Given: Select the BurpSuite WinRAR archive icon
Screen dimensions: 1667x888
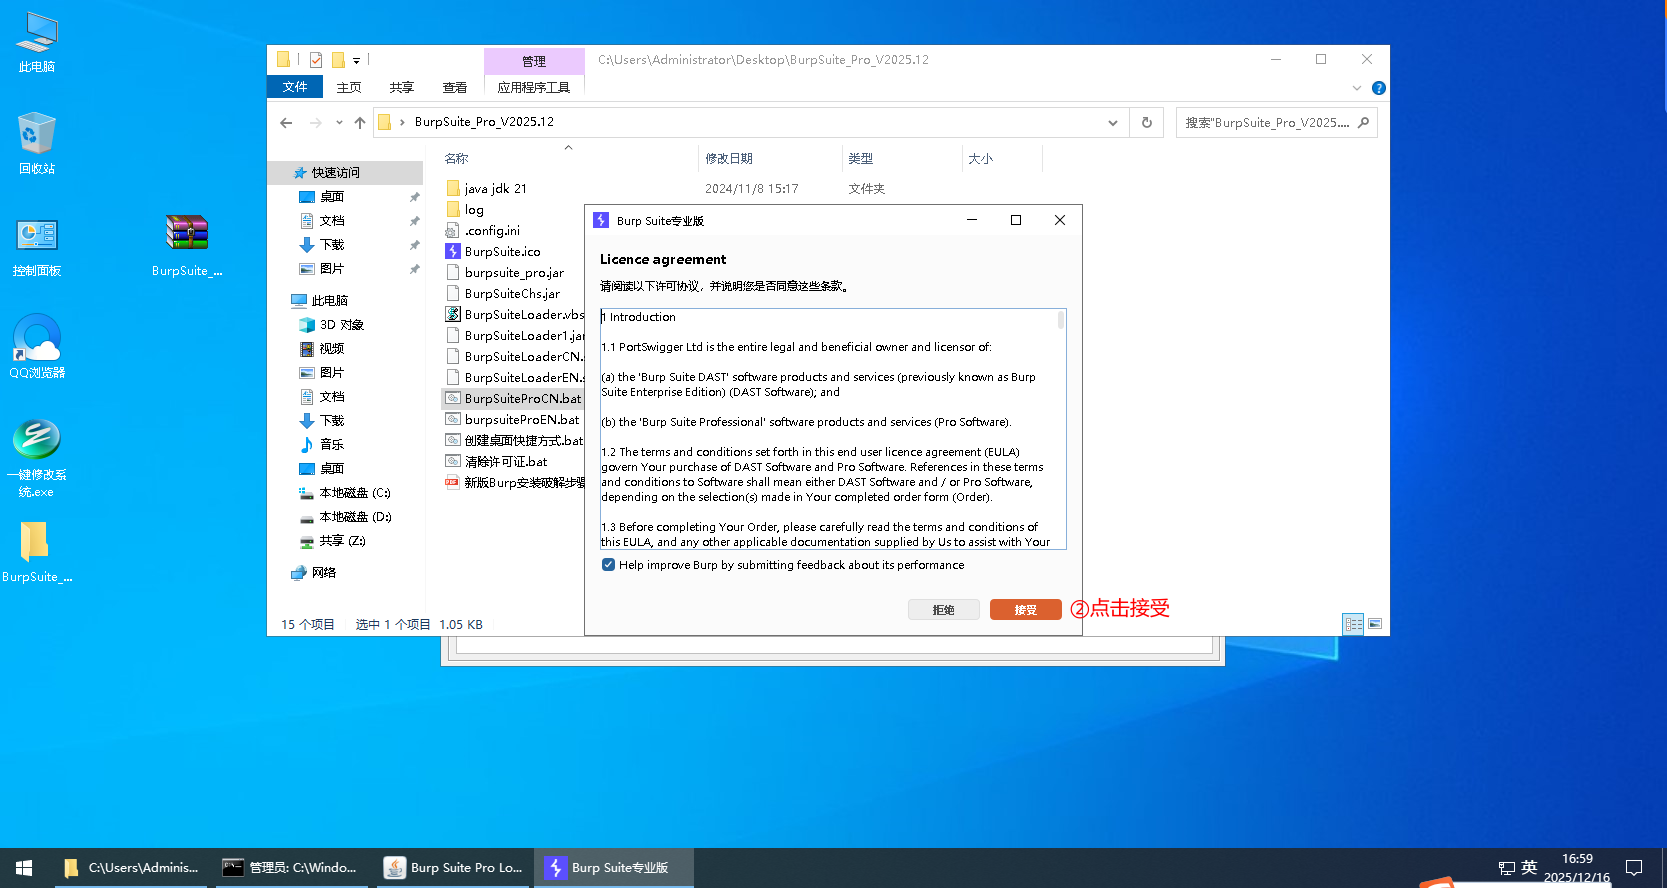Looking at the screenshot, I should [x=187, y=243].
